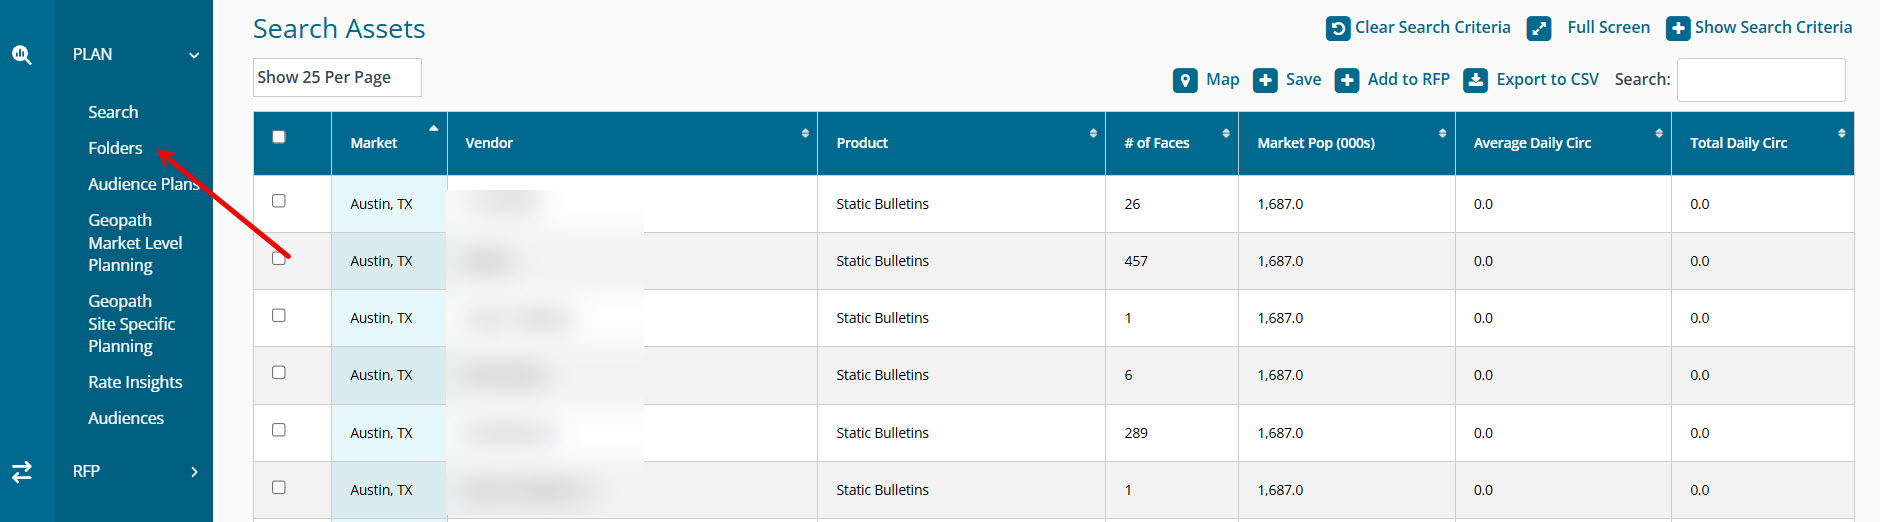Open Folders in the sidebar
1880x522 pixels.
[115, 148]
